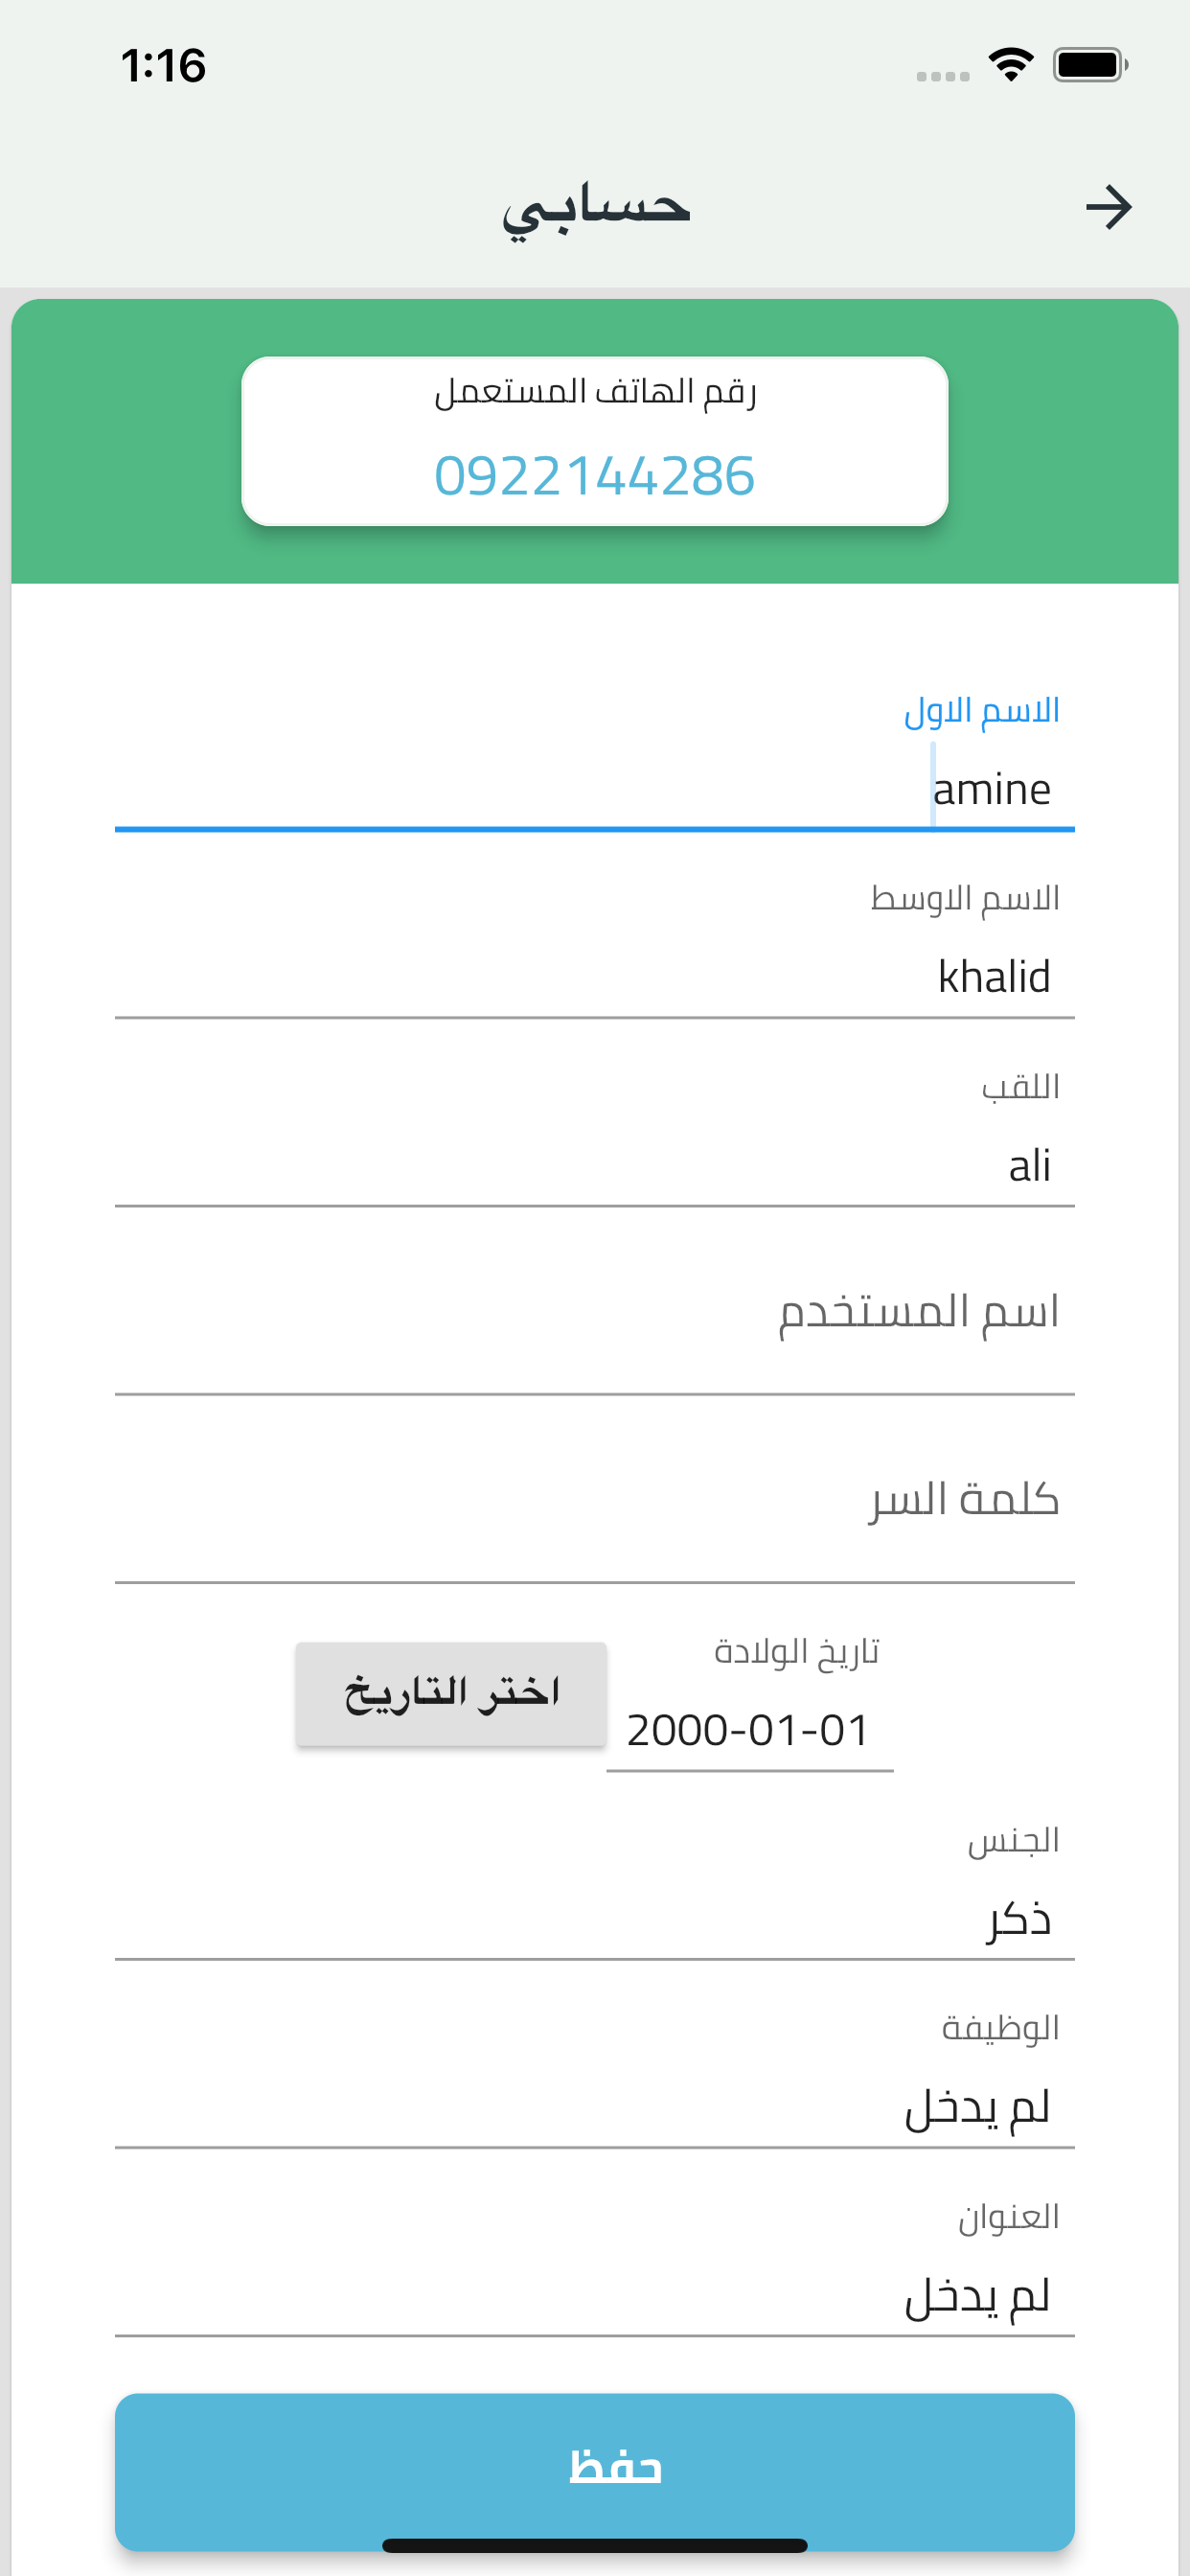Tap the رقم الهاتف المستعمل card label
Screen dimensions: 1190x2576
tap(595, 392)
